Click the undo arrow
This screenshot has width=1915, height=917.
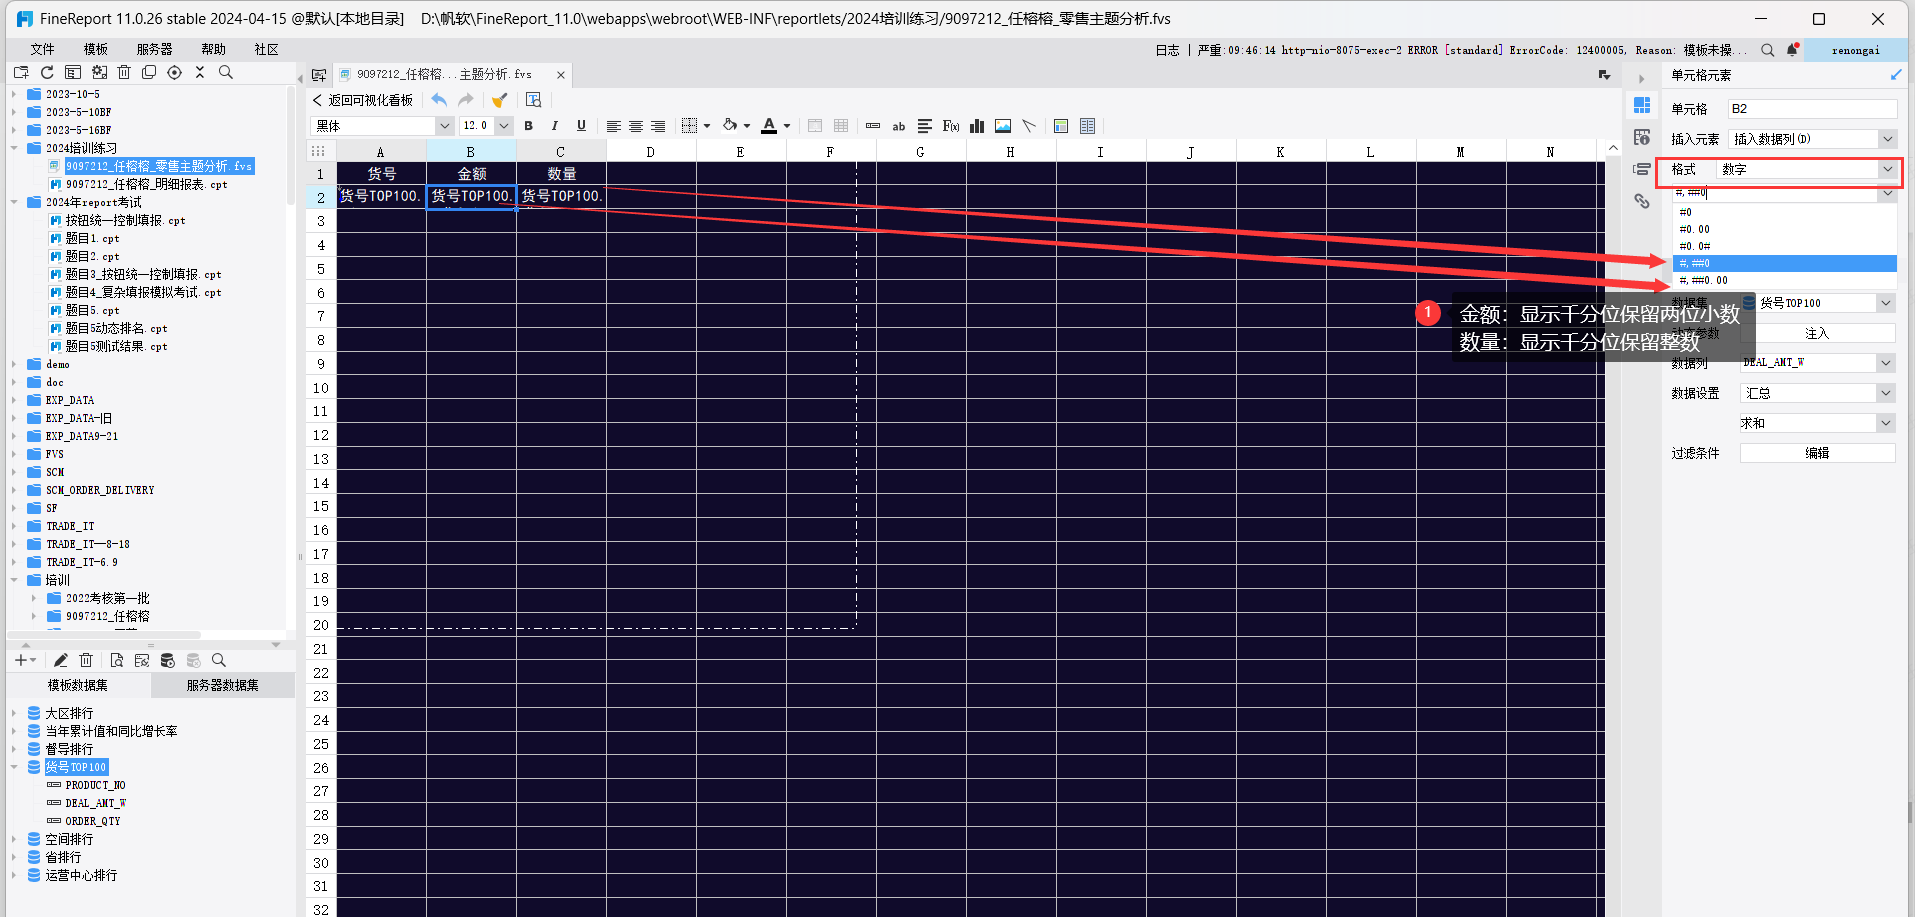coord(439,99)
